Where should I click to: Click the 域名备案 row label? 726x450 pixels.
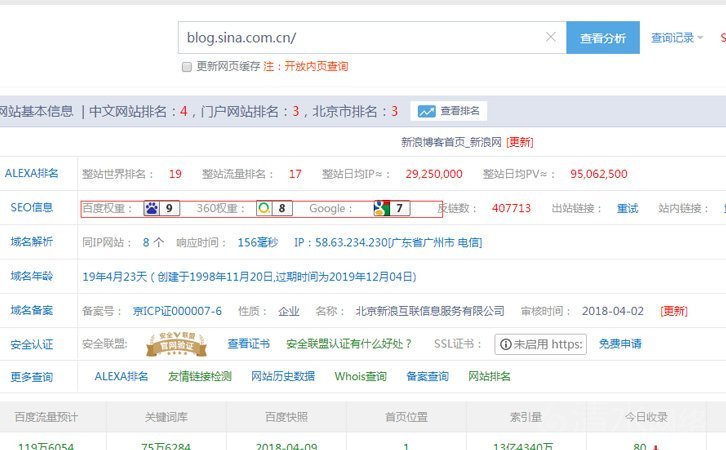[31, 310]
